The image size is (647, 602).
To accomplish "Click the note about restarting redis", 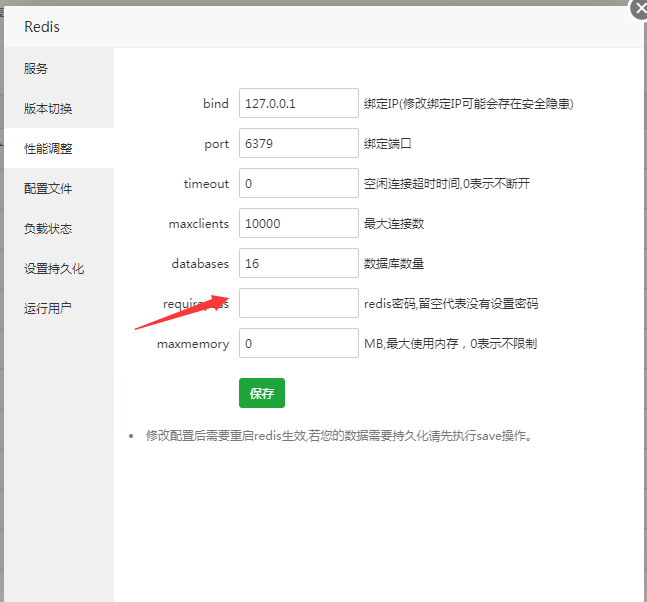I will pos(339,436).
